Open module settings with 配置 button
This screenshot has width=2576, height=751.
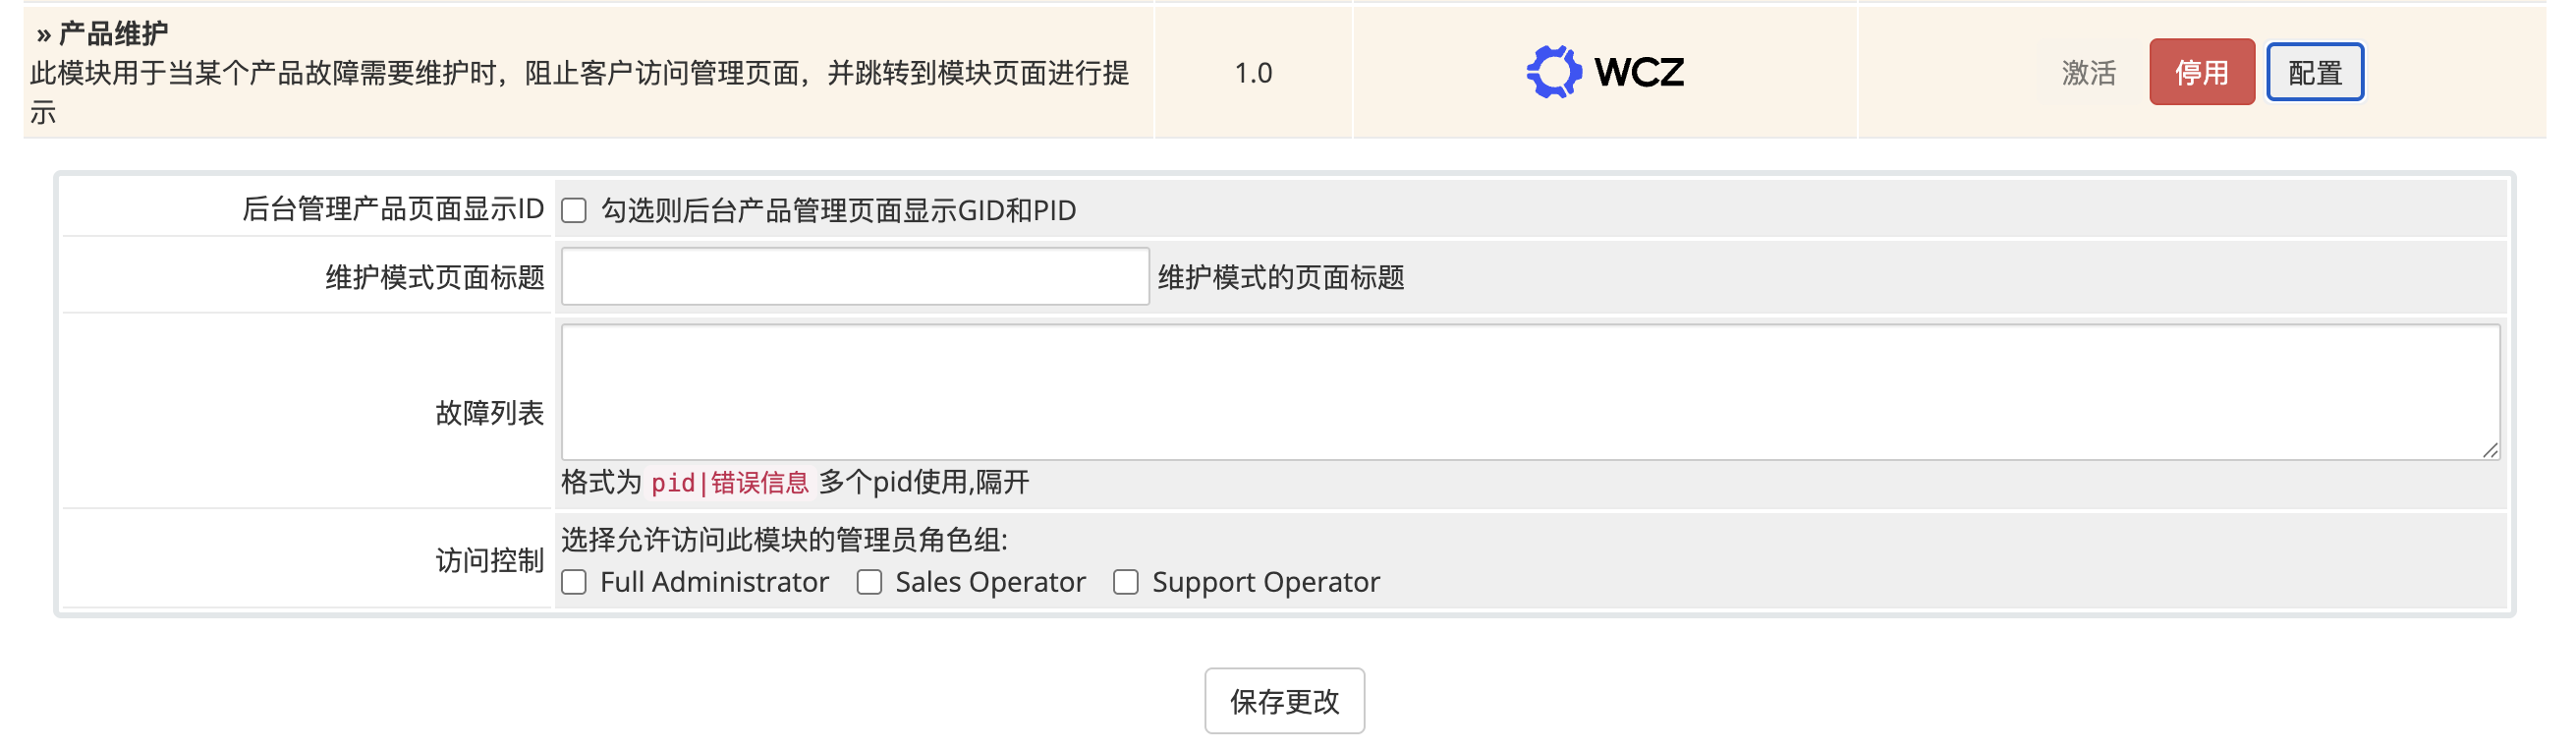click(x=2314, y=72)
